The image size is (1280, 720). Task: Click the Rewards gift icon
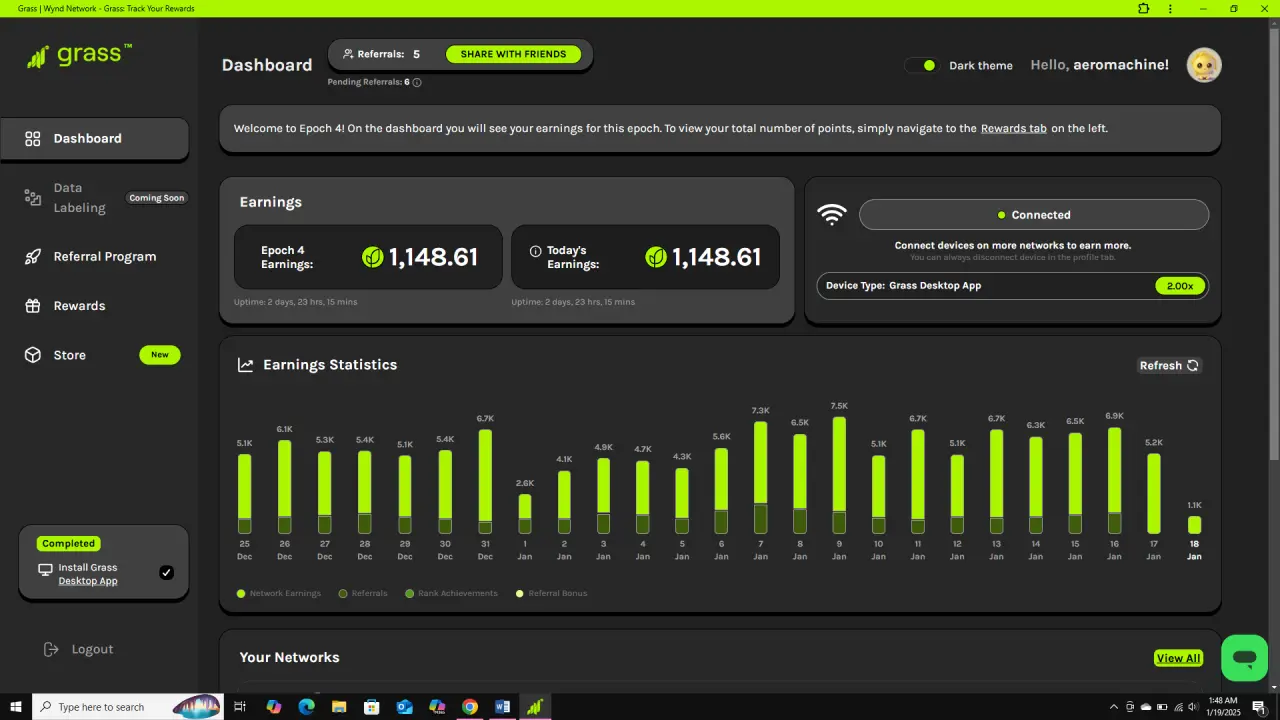(33, 306)
